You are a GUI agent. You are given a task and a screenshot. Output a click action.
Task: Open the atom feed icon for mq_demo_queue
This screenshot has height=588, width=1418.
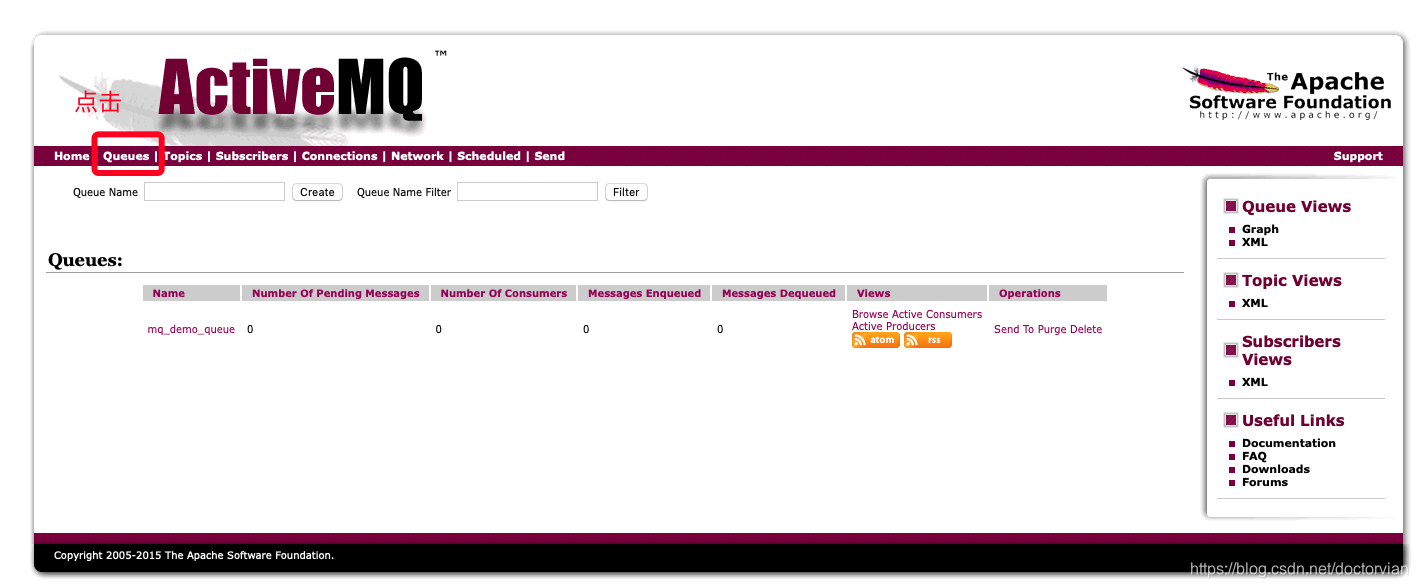coord(875,340)
